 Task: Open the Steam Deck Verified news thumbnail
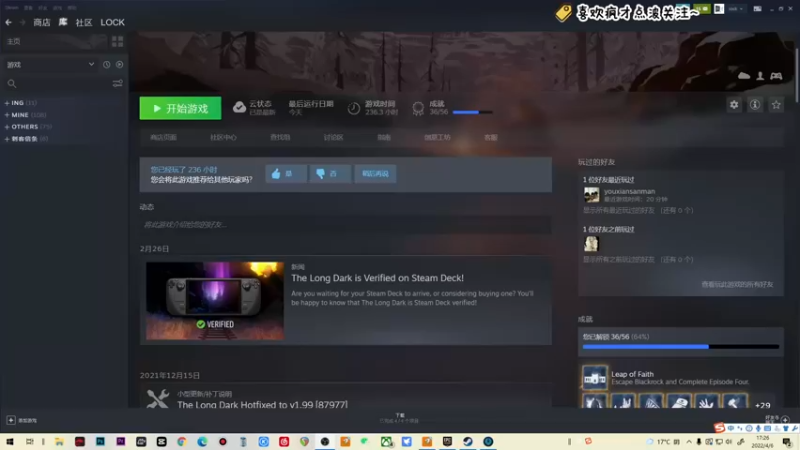coord(215,301)
